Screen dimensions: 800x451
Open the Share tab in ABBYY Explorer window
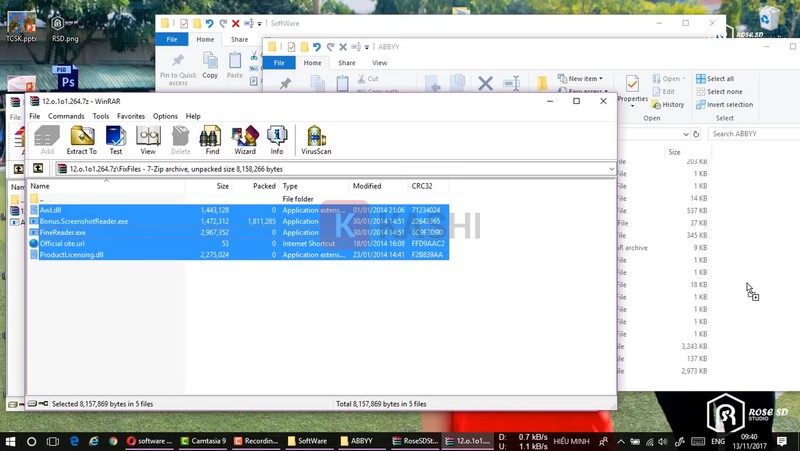click(x=346, y=63)
